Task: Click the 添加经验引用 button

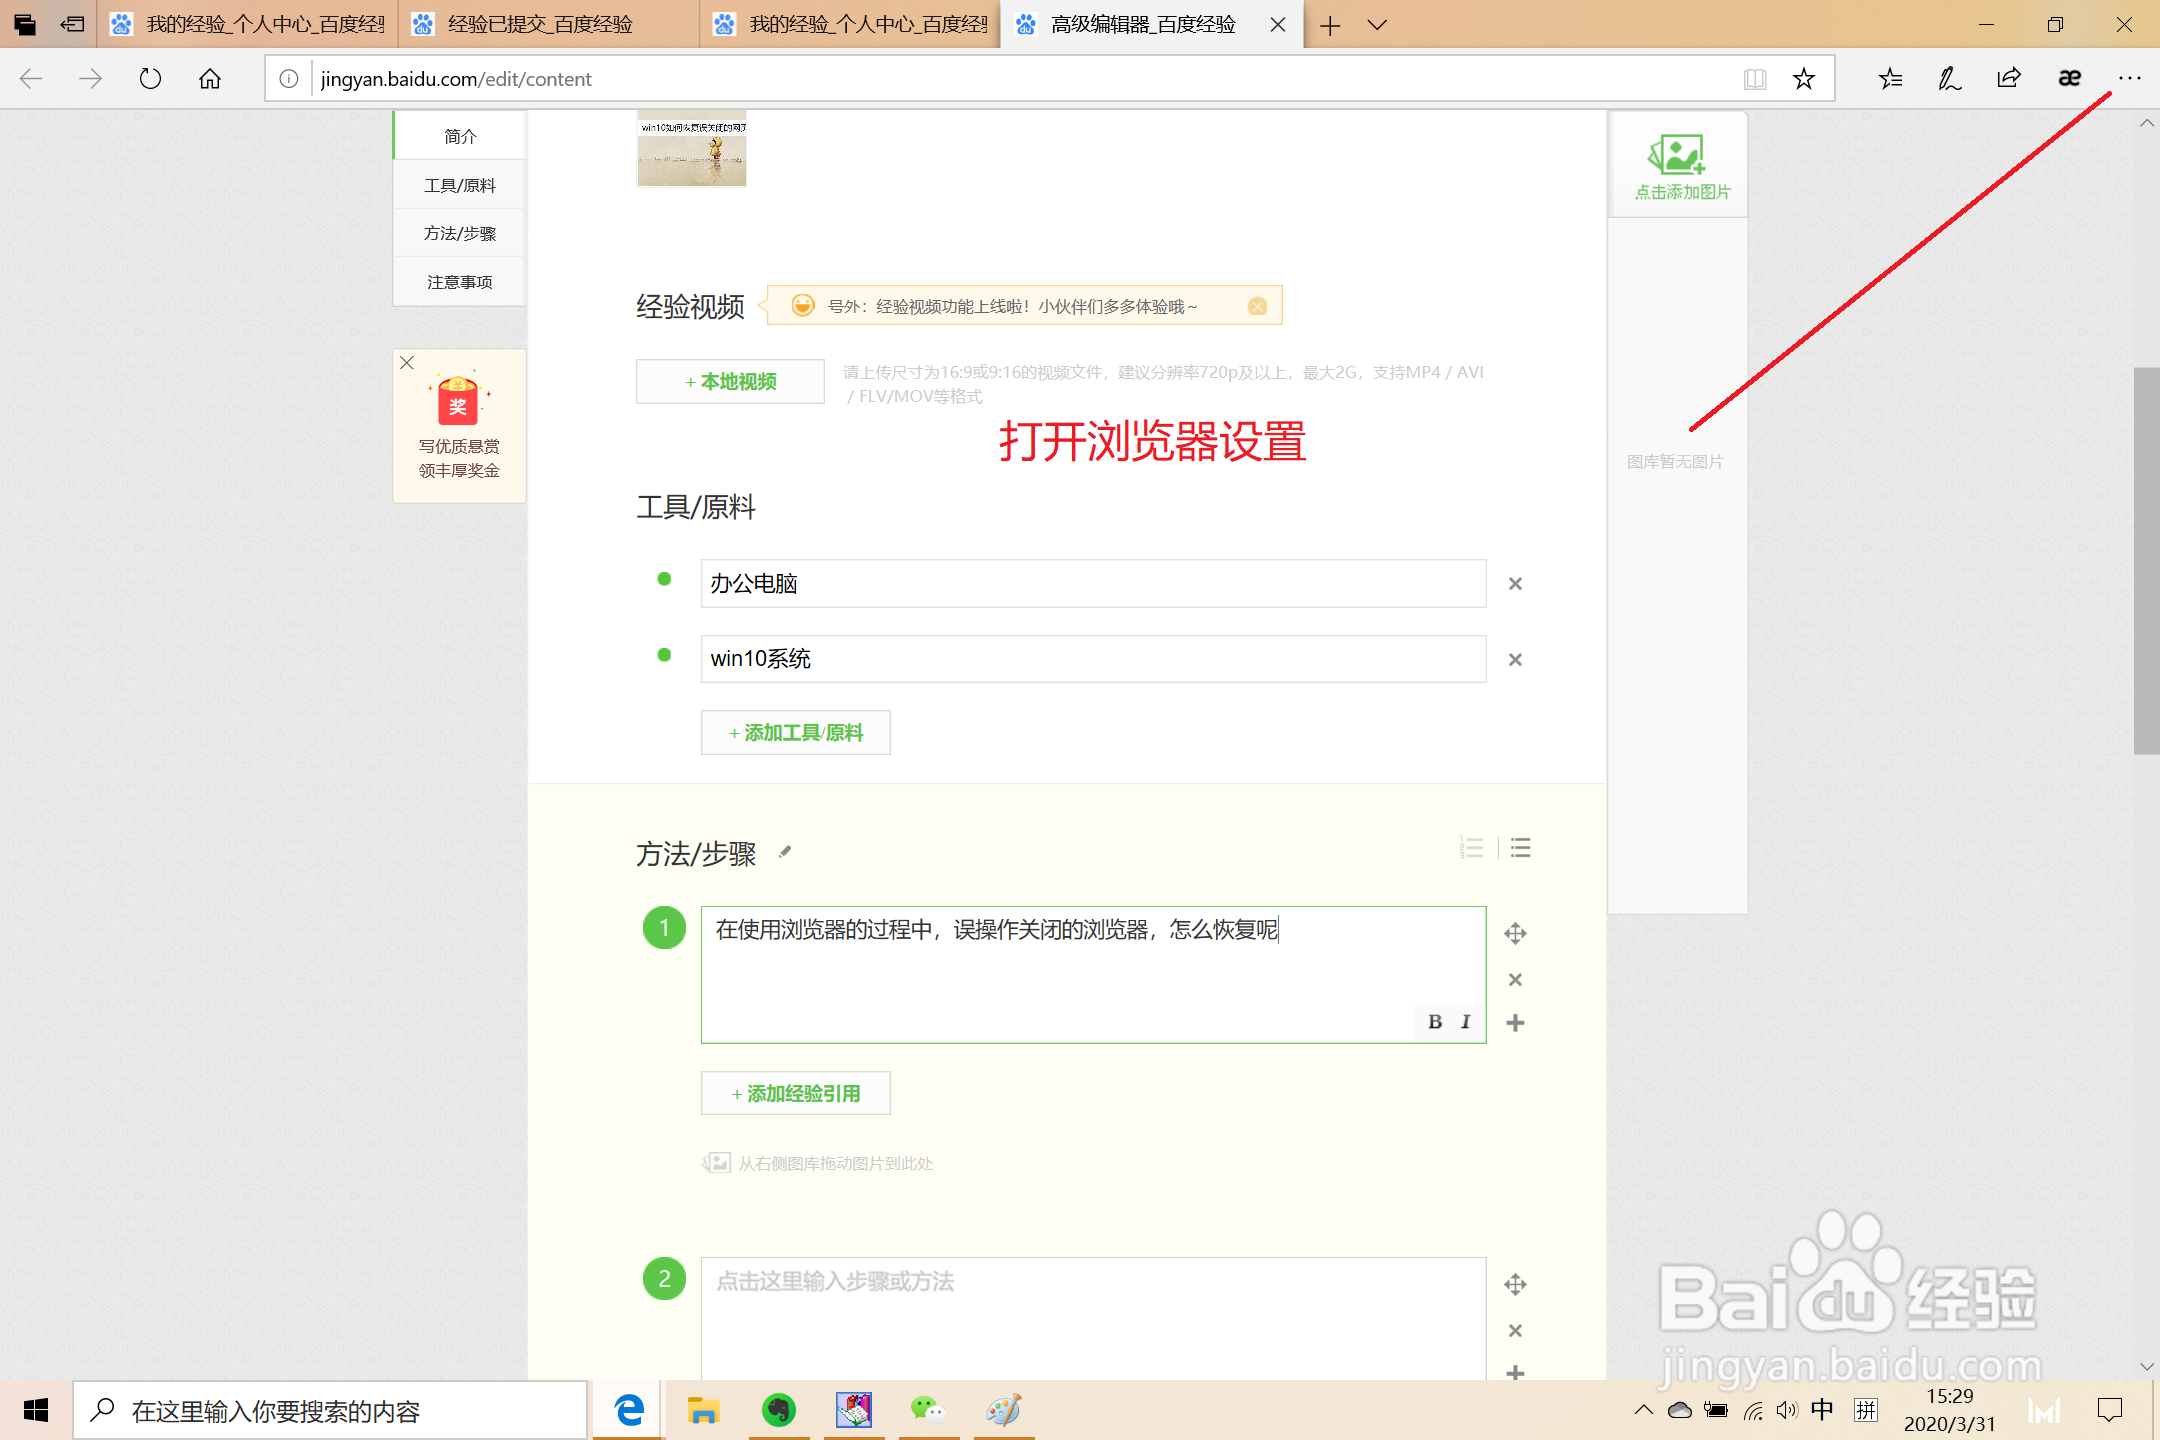Action: (795, 1093)
